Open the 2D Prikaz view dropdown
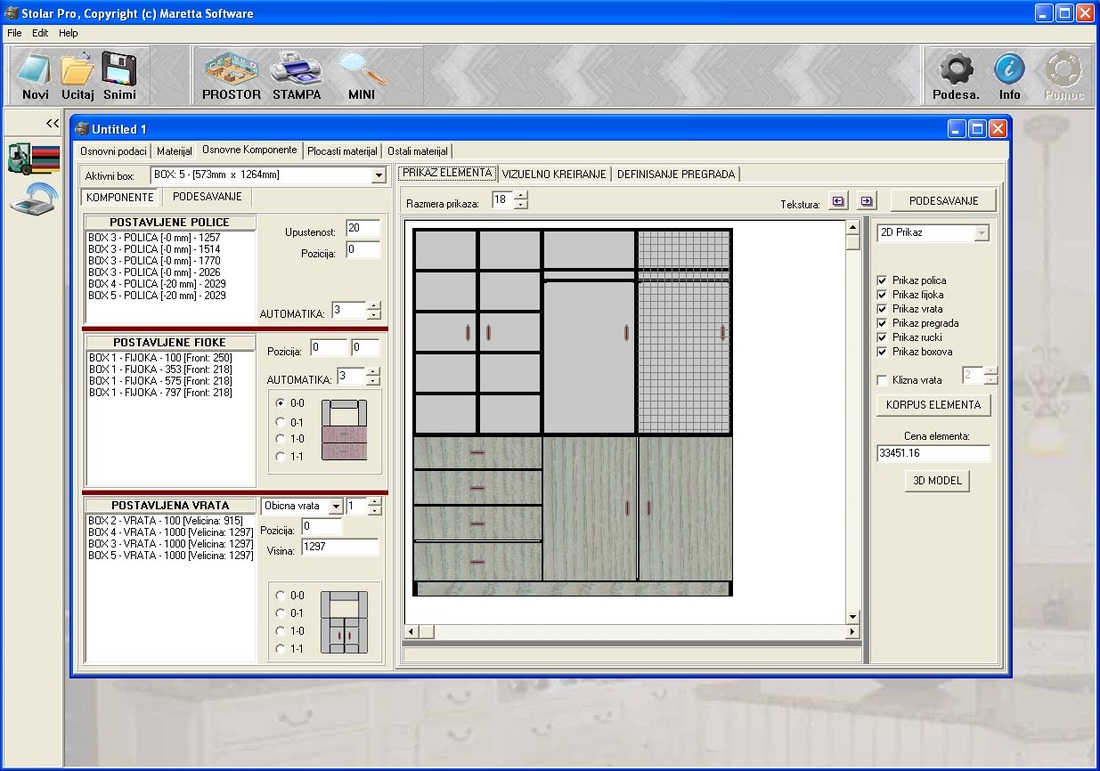 981,233
